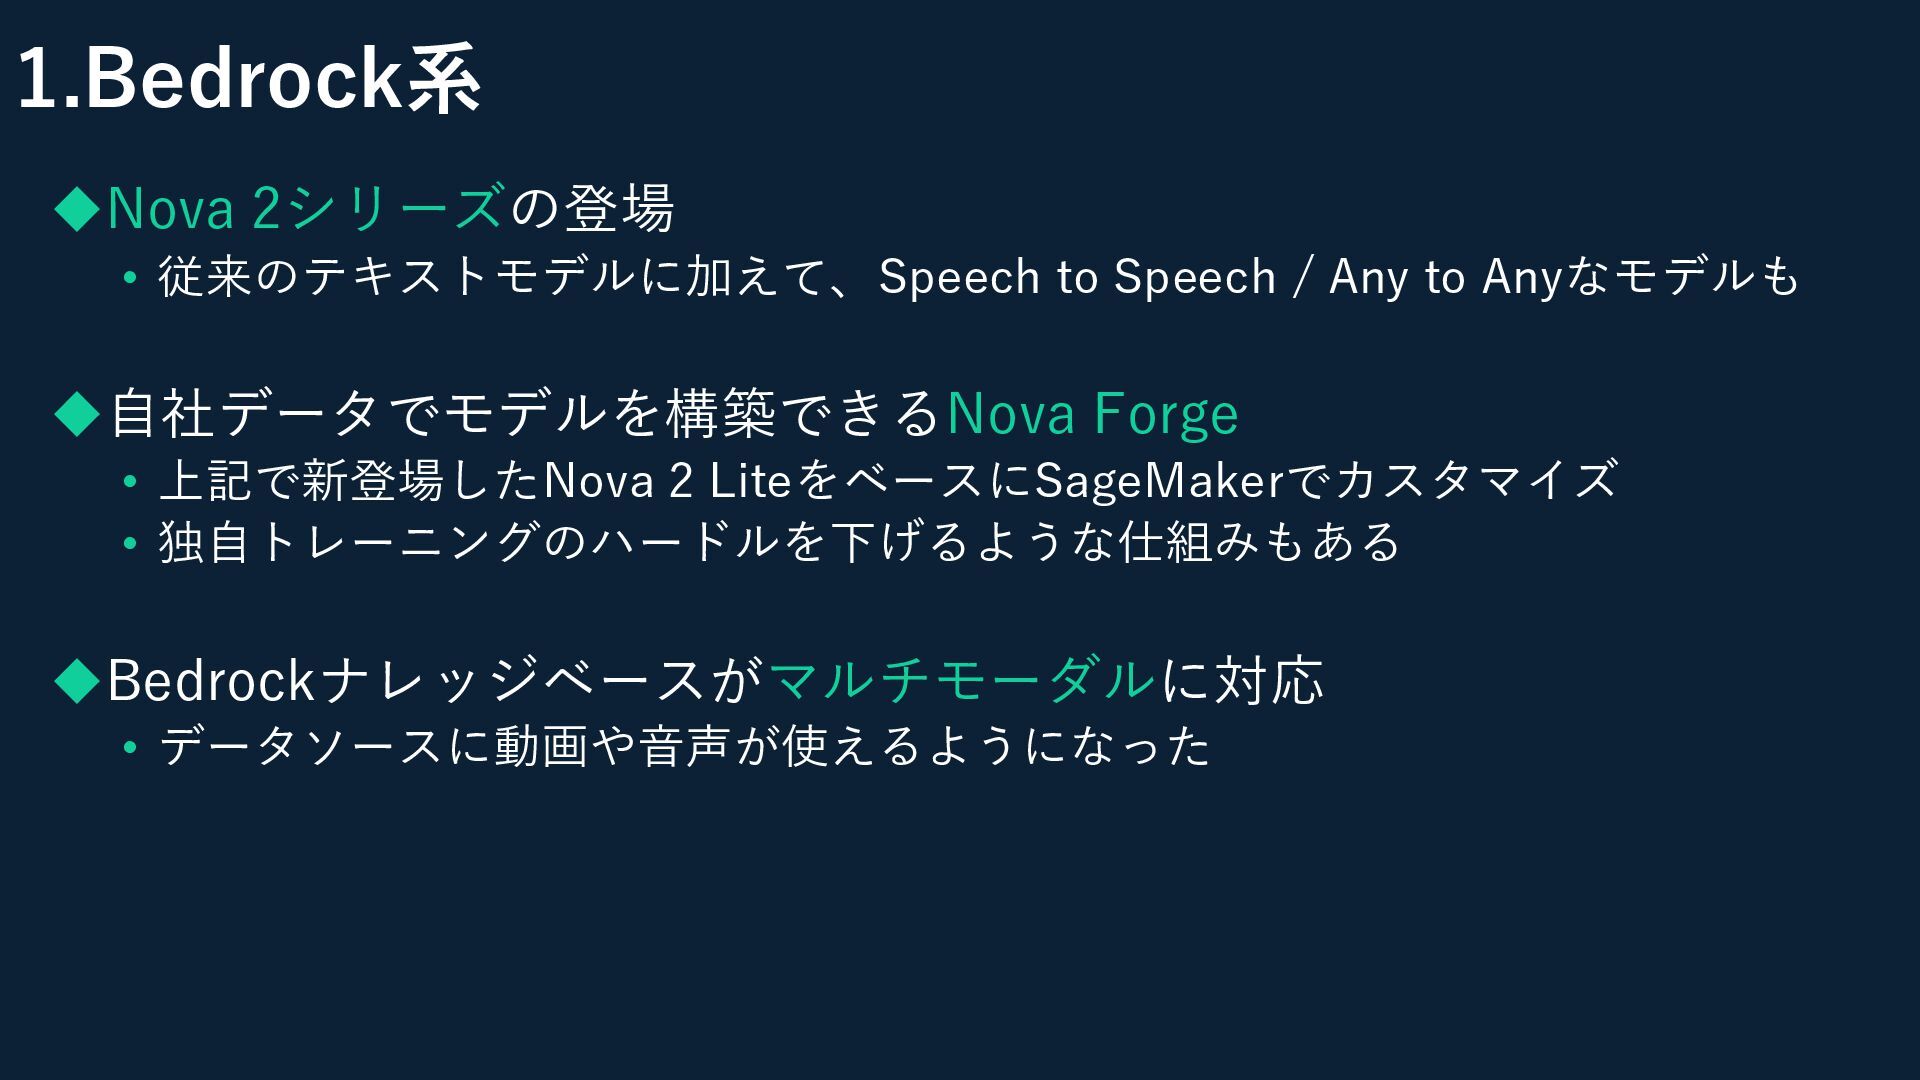
Task: Click the dot bullet before "従来のテキストモデル"
Action: tap(129, 278)
